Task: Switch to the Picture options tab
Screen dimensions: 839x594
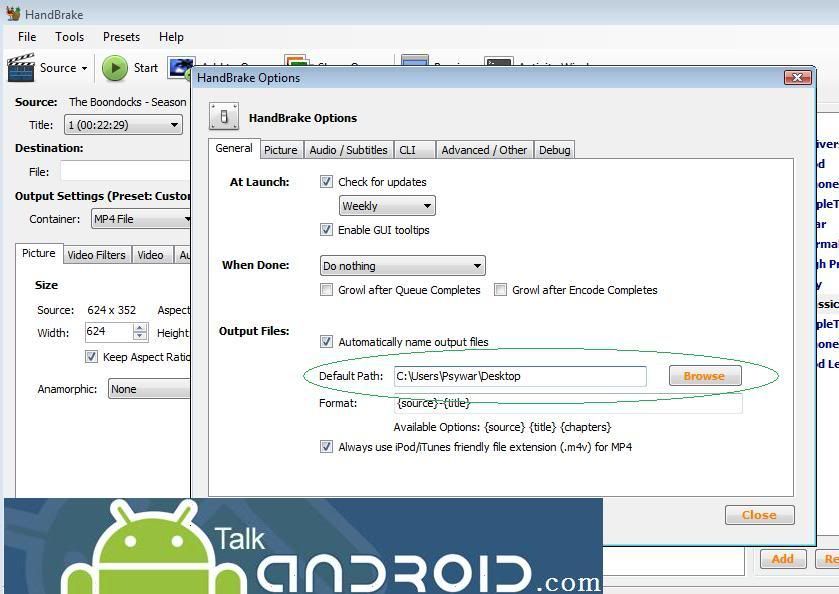Action: (x=281, y=150)
